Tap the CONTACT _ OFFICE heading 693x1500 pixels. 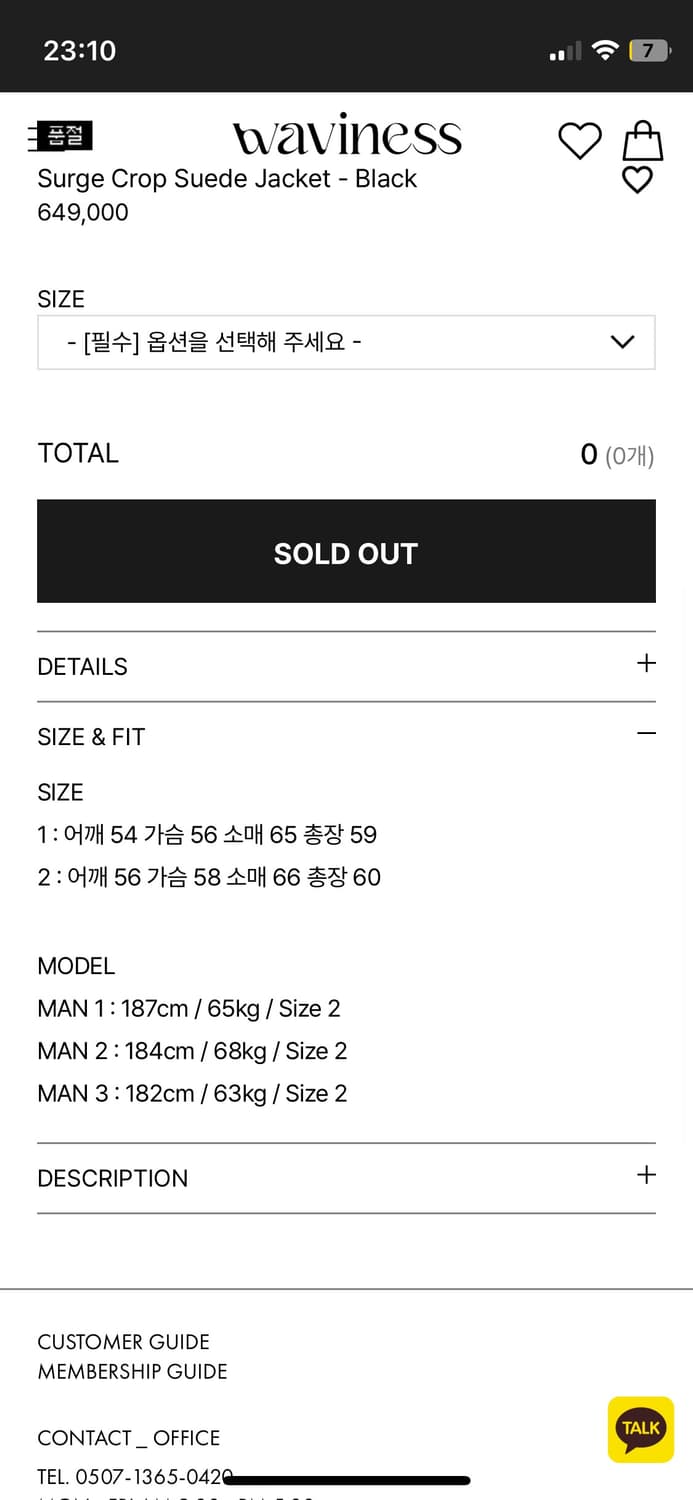click(x=128, y=1437)
